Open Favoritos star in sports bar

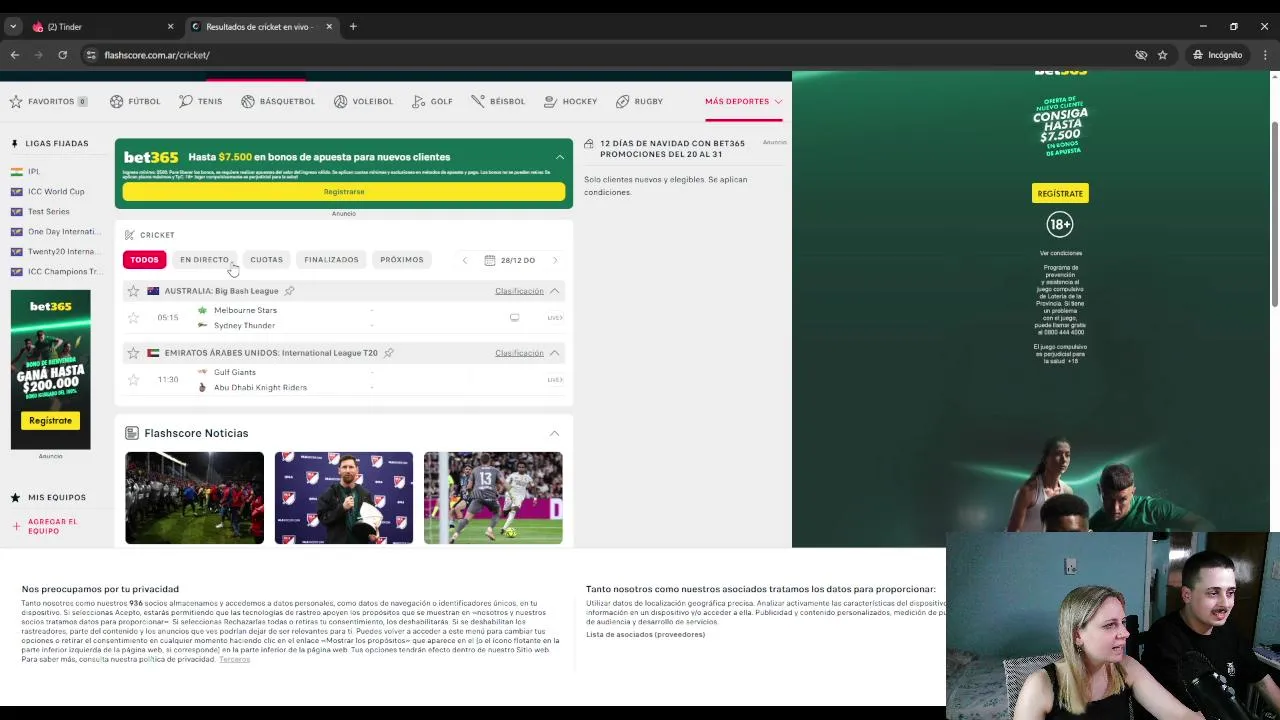pos(16,101)
